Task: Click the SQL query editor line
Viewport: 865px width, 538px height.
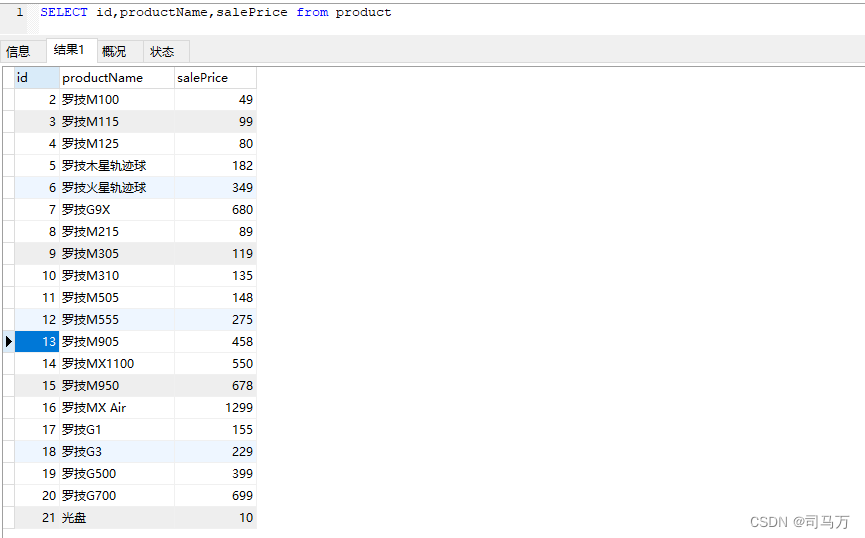Action: pos(216,12)
